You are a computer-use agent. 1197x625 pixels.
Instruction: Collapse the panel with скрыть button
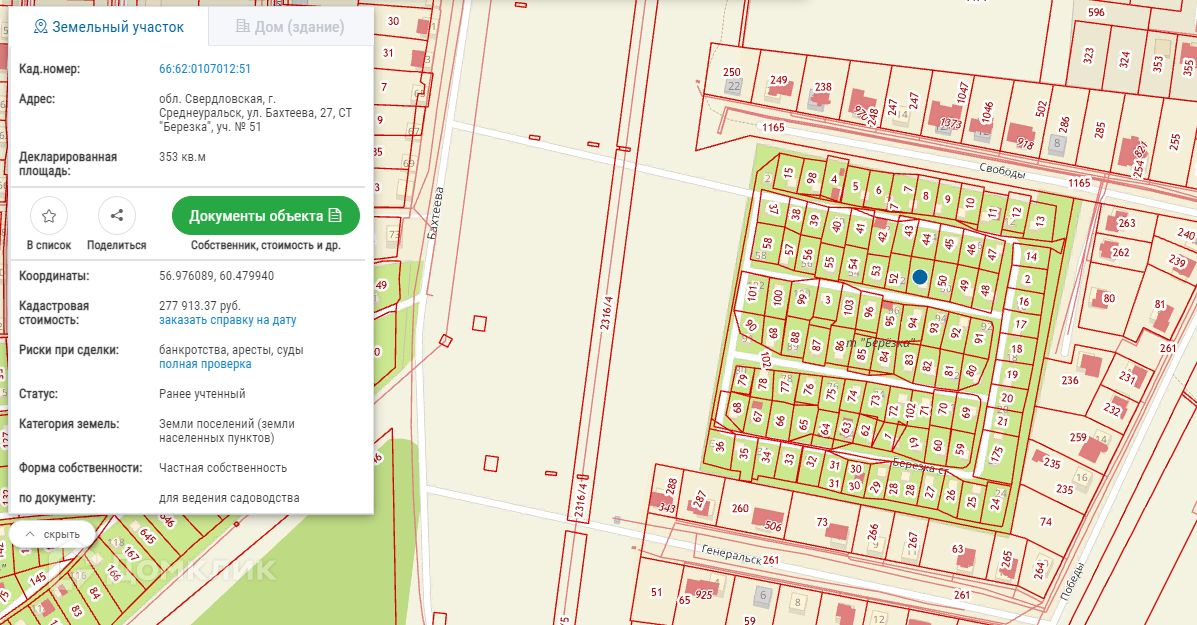[x=53, y=535]
